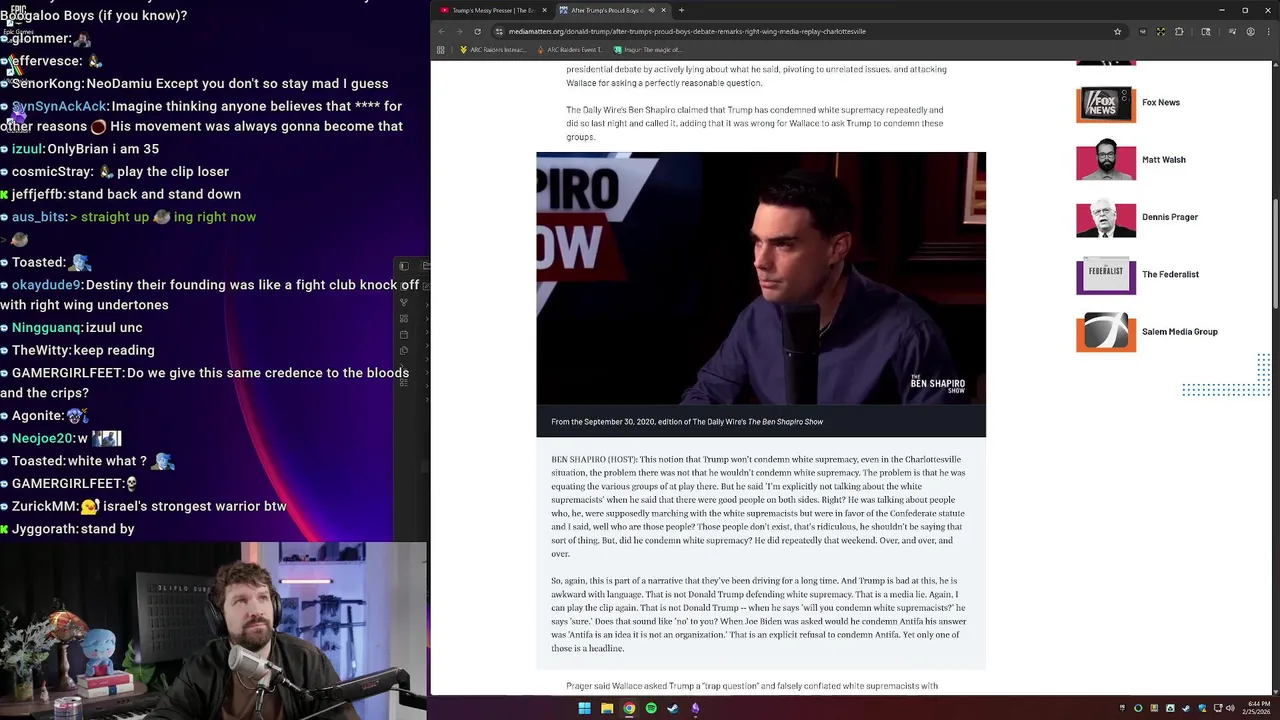The width and height of the screenshot is (1280, 720).
Task: Click the Fox News logo thumbnail
Action: (1106, 104)
